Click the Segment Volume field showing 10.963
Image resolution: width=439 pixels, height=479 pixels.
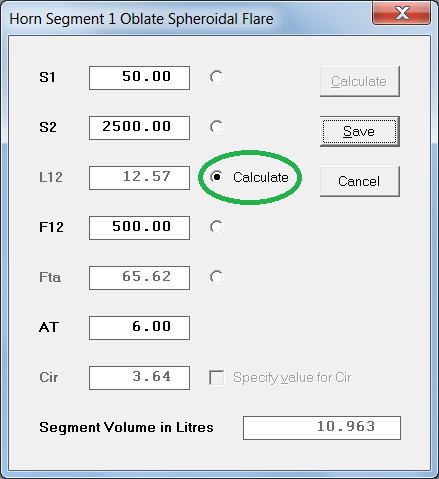(x=322, y=428)
